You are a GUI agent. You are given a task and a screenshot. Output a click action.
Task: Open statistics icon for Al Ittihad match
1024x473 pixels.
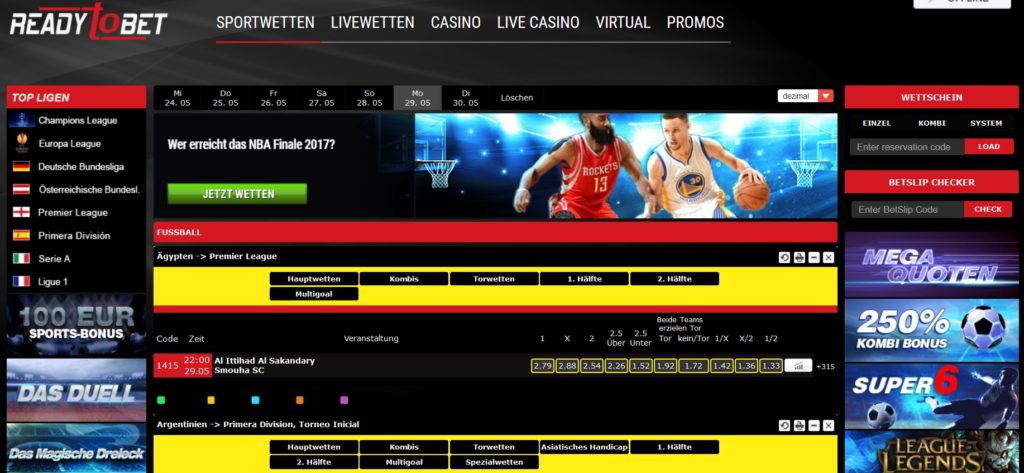click(x=798, y=366)
